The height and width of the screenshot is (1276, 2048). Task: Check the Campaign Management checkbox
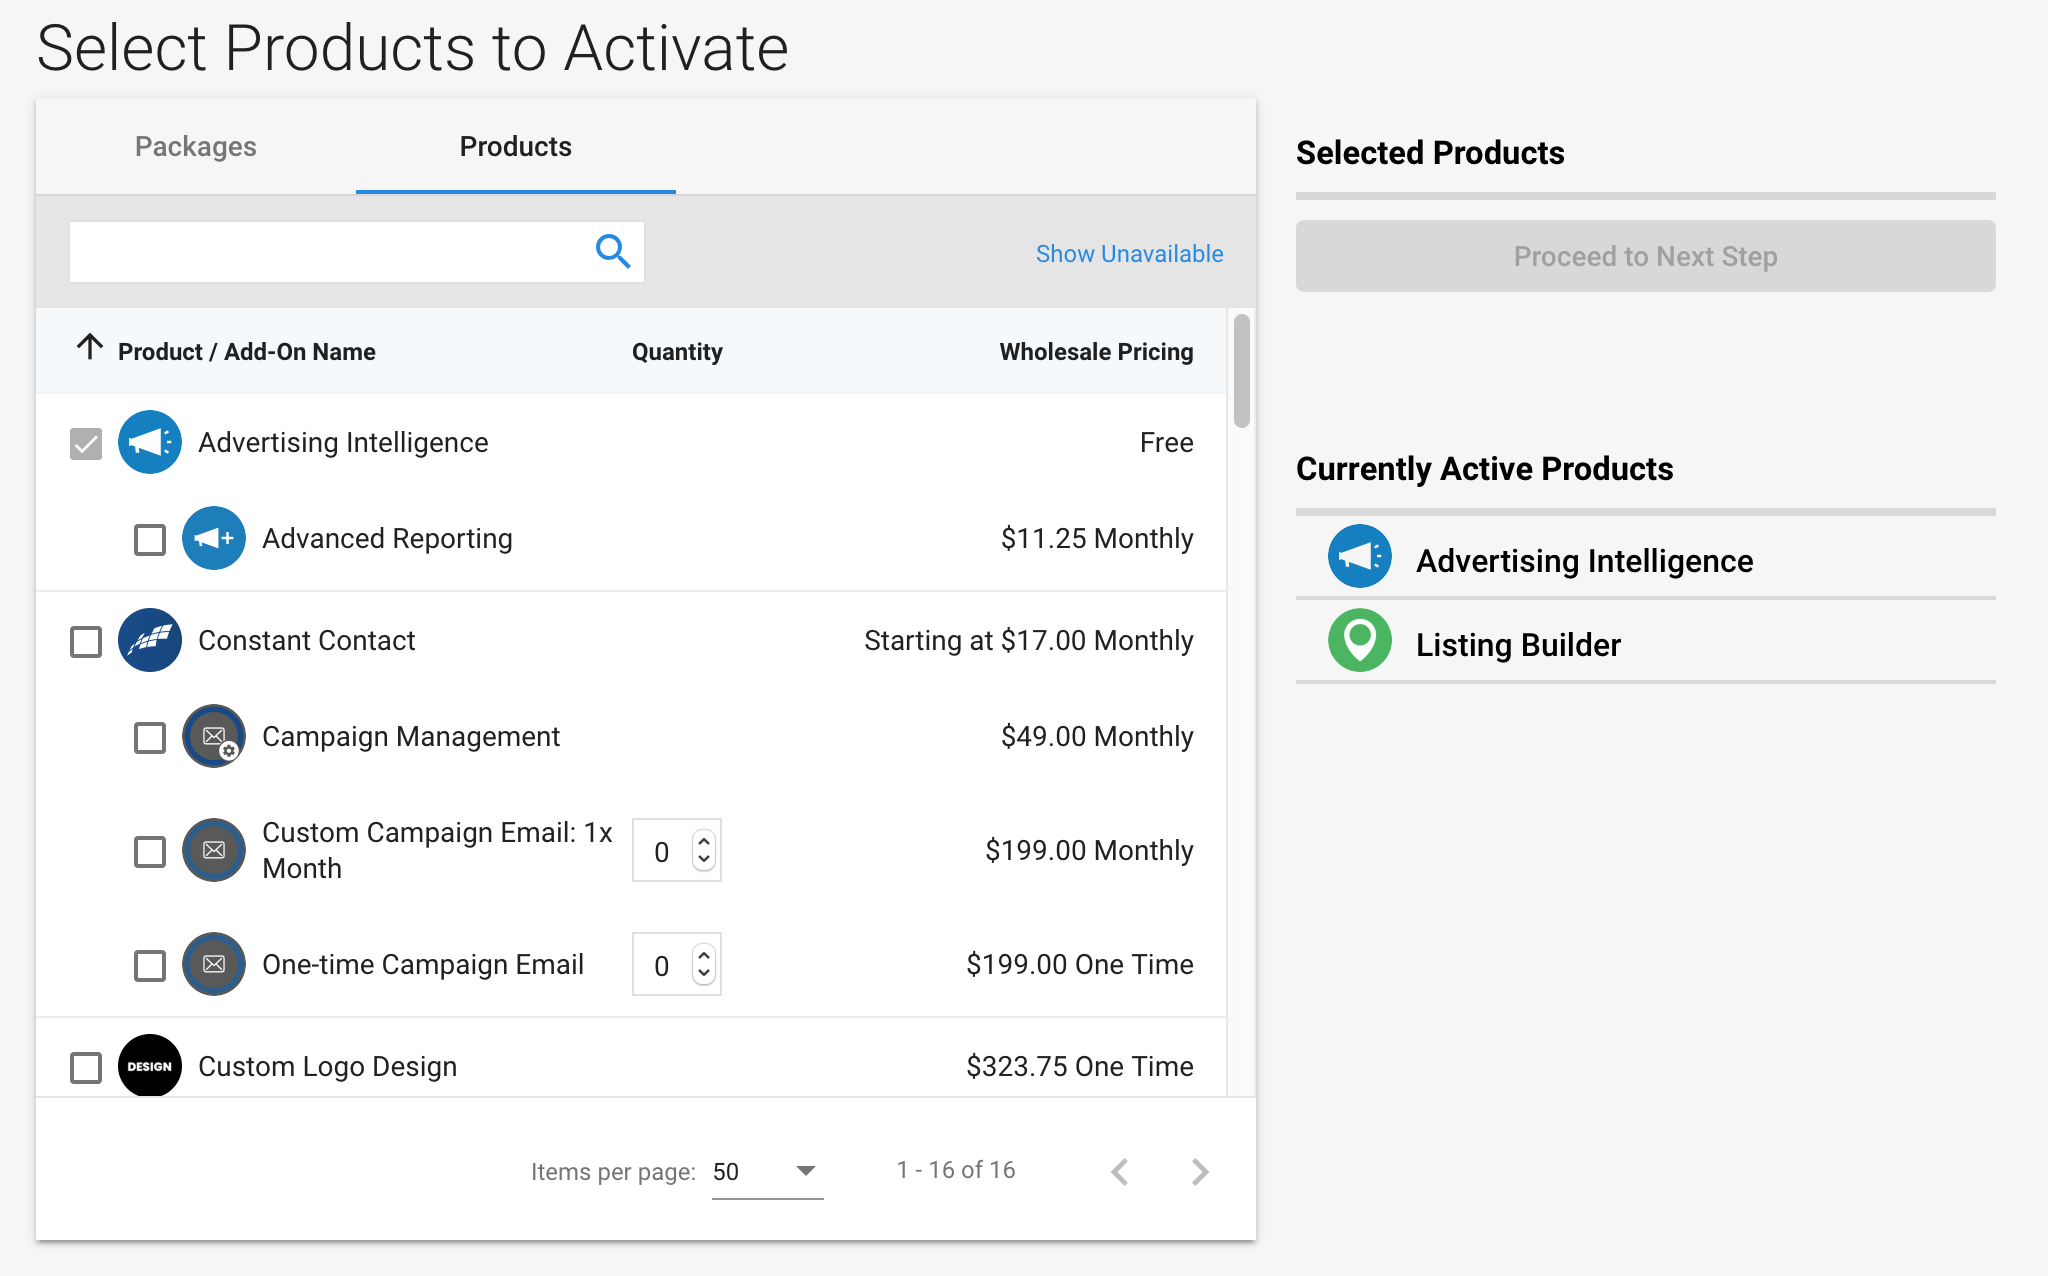(150, 737)
